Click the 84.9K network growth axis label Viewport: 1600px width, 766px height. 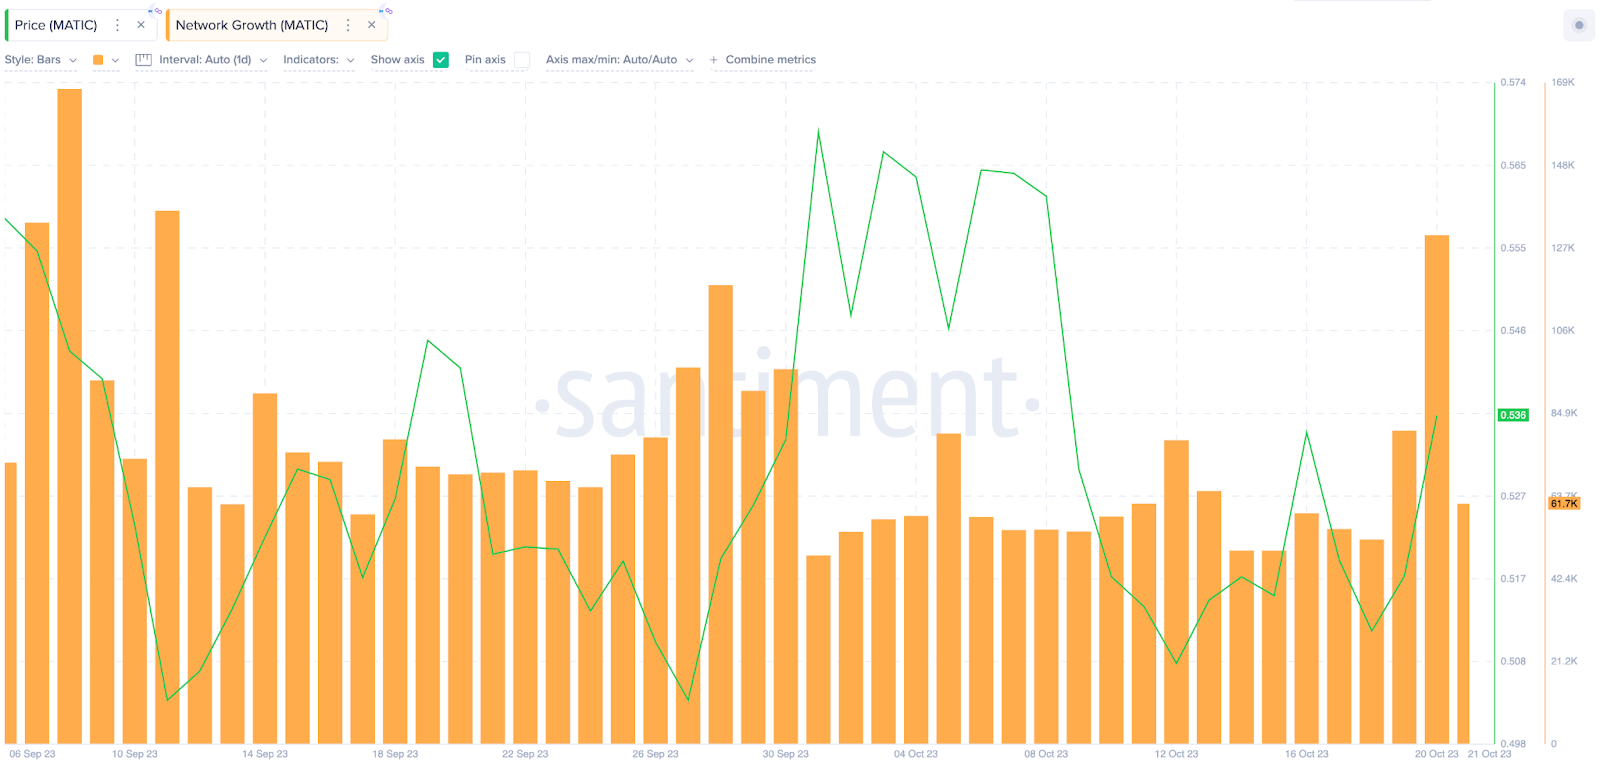click(x=1564, y=413)
